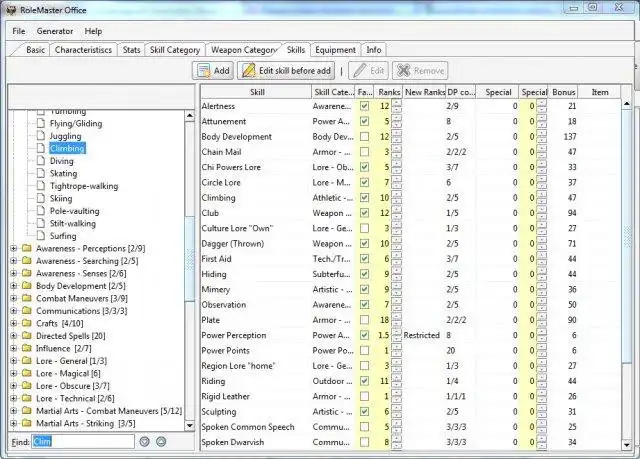
Task: Open the Help menu
Action: click(x=93, y=31)
